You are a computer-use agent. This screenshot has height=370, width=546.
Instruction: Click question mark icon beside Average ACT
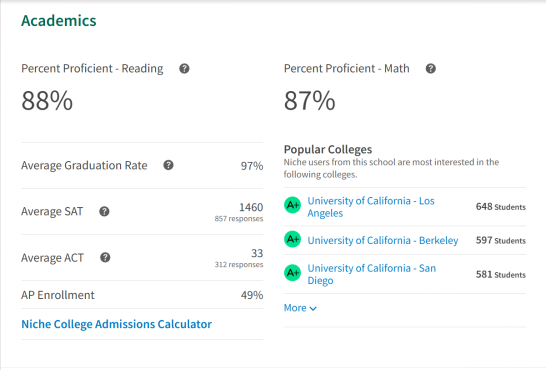tap(105, 258)
